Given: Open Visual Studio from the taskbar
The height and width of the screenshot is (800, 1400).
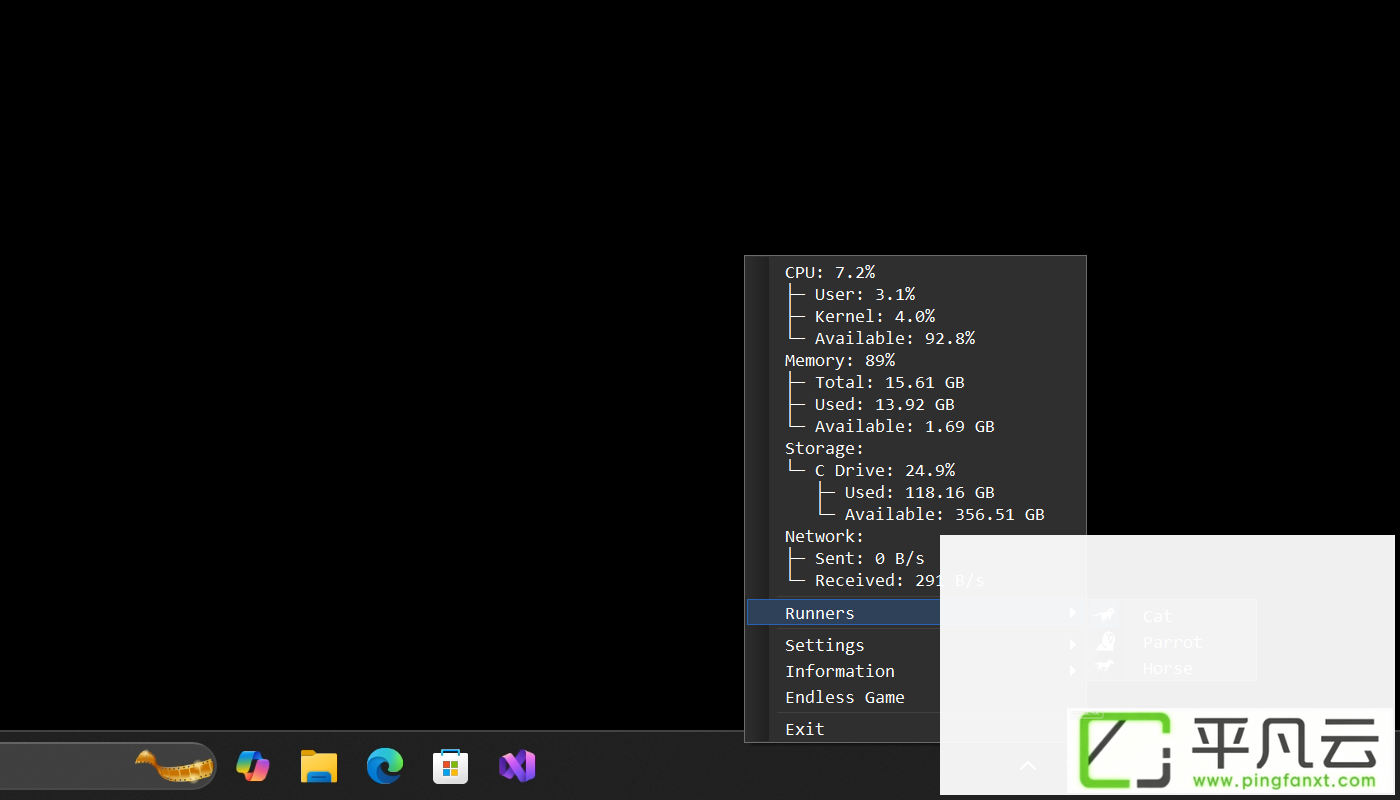Looking at the screenshot, I should pos(517,766).
